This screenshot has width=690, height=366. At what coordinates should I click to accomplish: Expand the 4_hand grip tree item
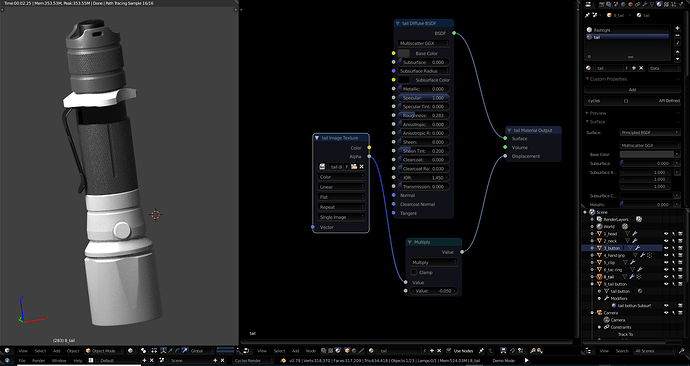pos(592,255)
